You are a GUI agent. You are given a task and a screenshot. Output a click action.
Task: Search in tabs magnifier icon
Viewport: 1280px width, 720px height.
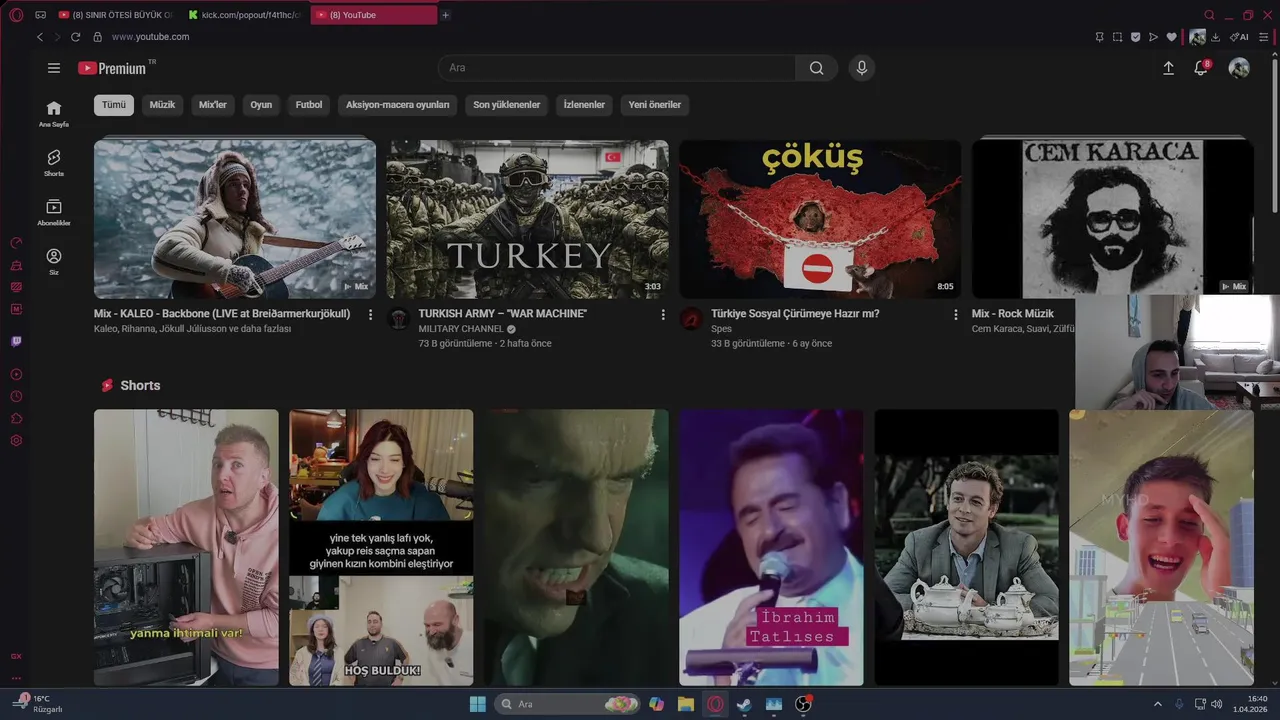pyautogui.click(x=1209, y=15)
